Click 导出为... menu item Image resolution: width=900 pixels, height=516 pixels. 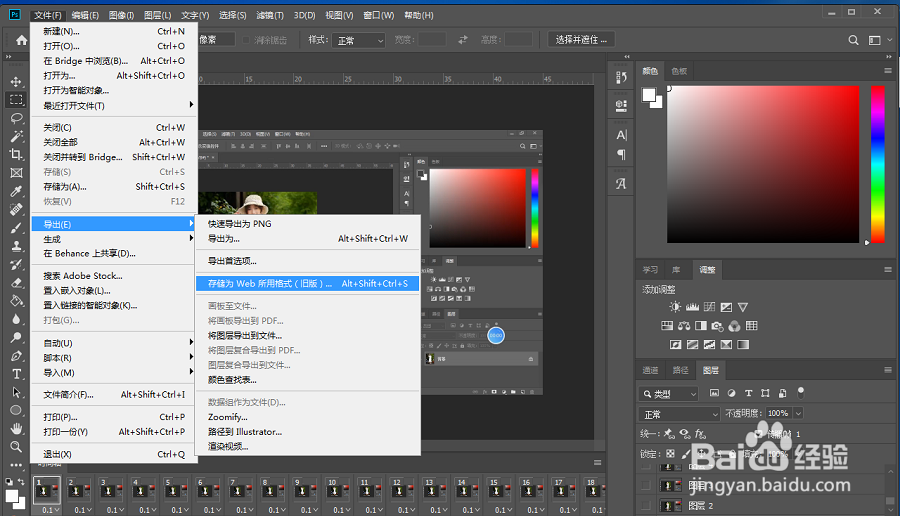pos(308,239)
